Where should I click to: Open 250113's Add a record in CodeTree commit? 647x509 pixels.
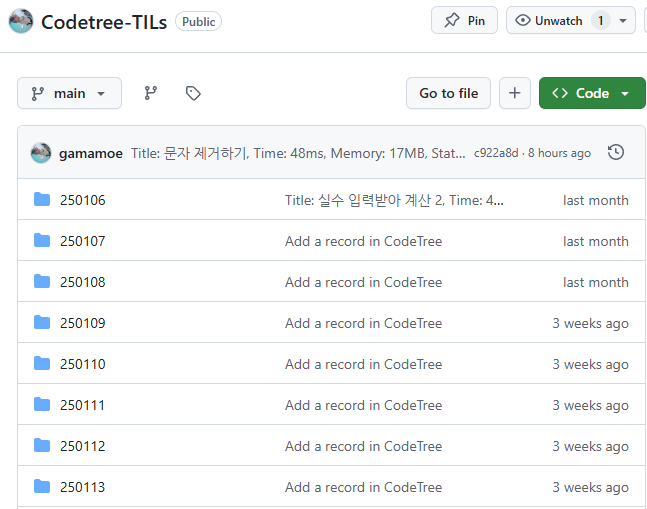coord(363,488)
